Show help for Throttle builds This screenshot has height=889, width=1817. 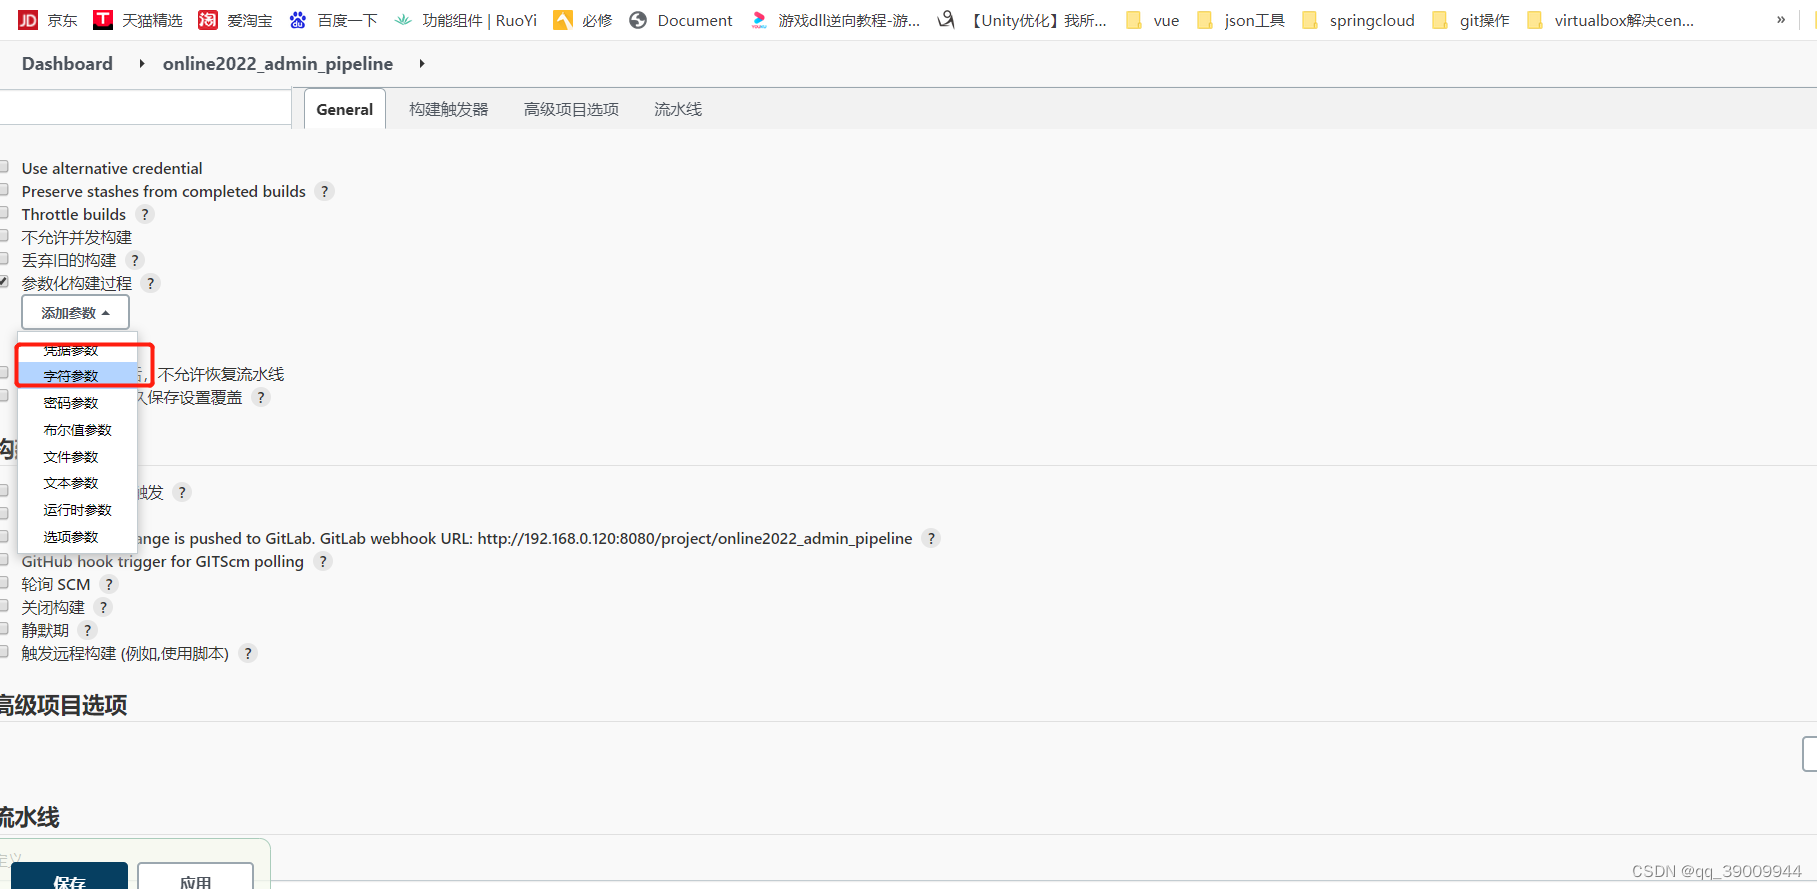(145, 214)
